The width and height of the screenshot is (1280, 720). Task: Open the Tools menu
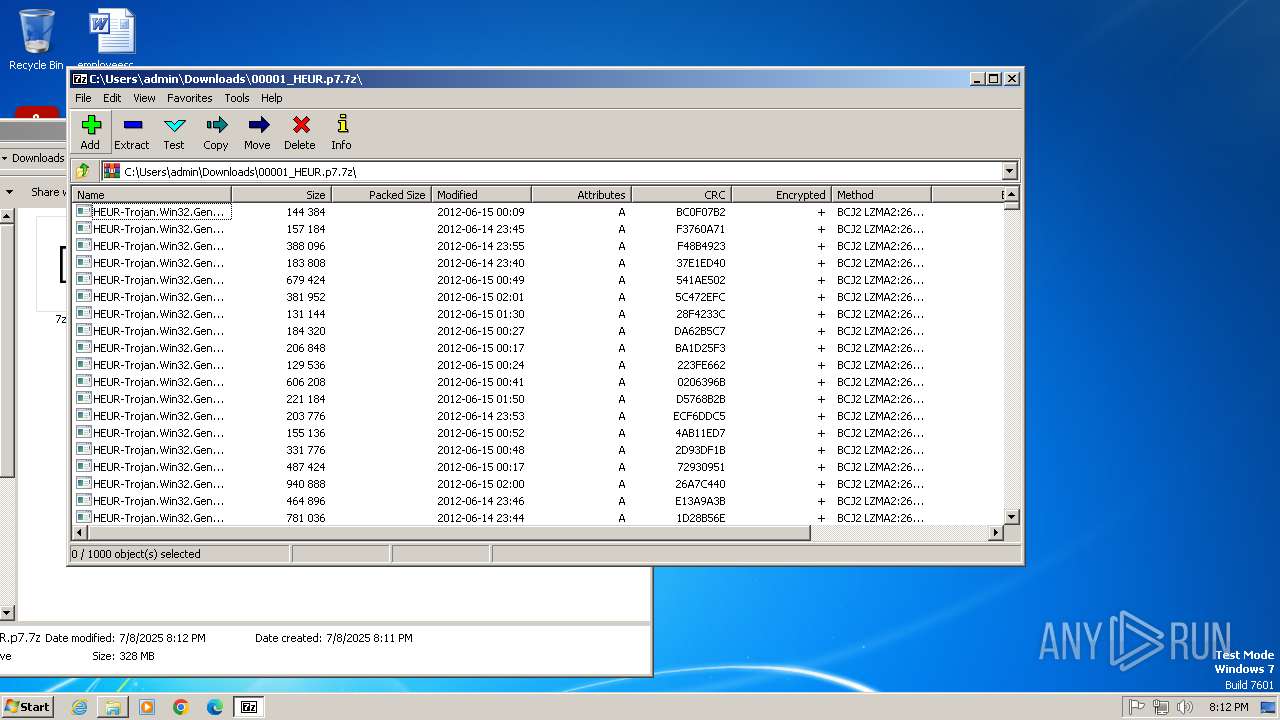coord(237,98)
